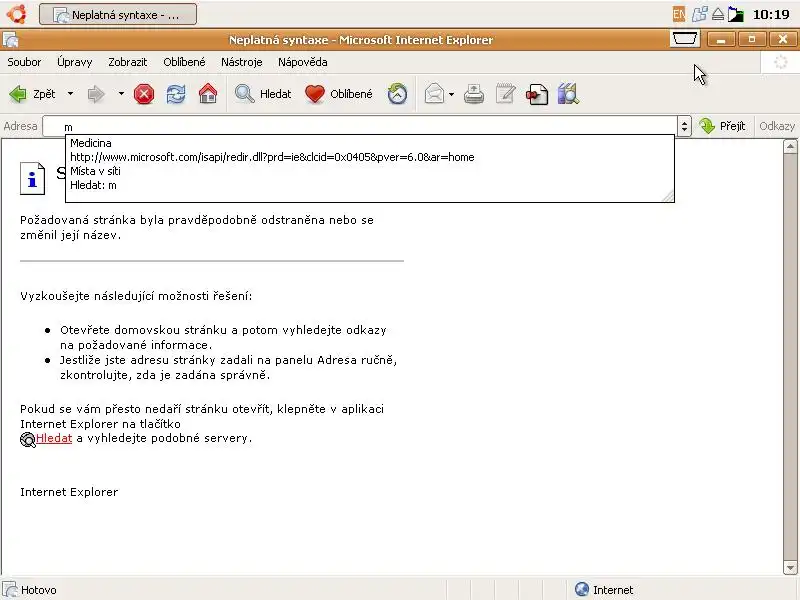Open the Nápověda menu
This screenshot has height=600, width=800.
pyautogui.click(x=303, y=62)
